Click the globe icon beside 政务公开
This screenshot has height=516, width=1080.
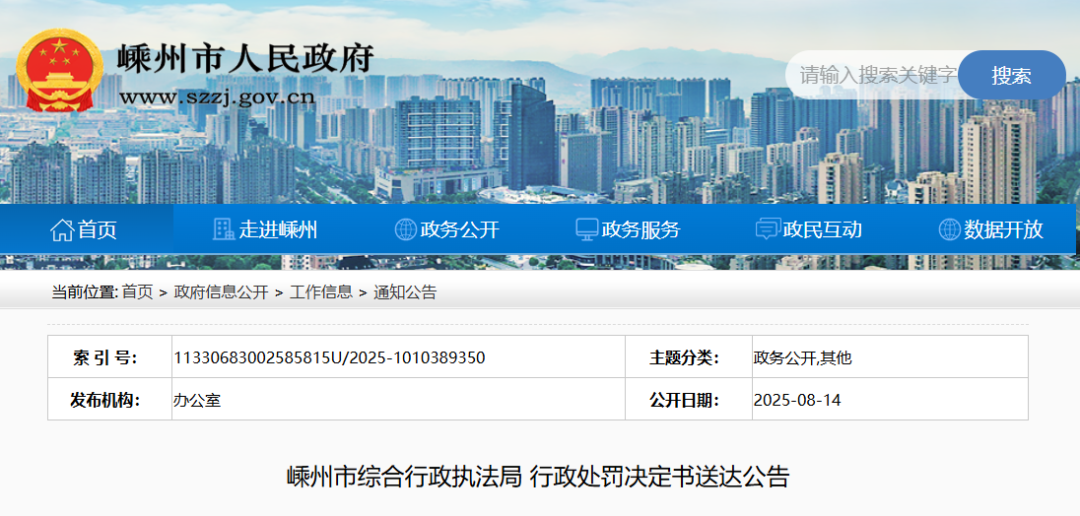[x=405, y=230]
